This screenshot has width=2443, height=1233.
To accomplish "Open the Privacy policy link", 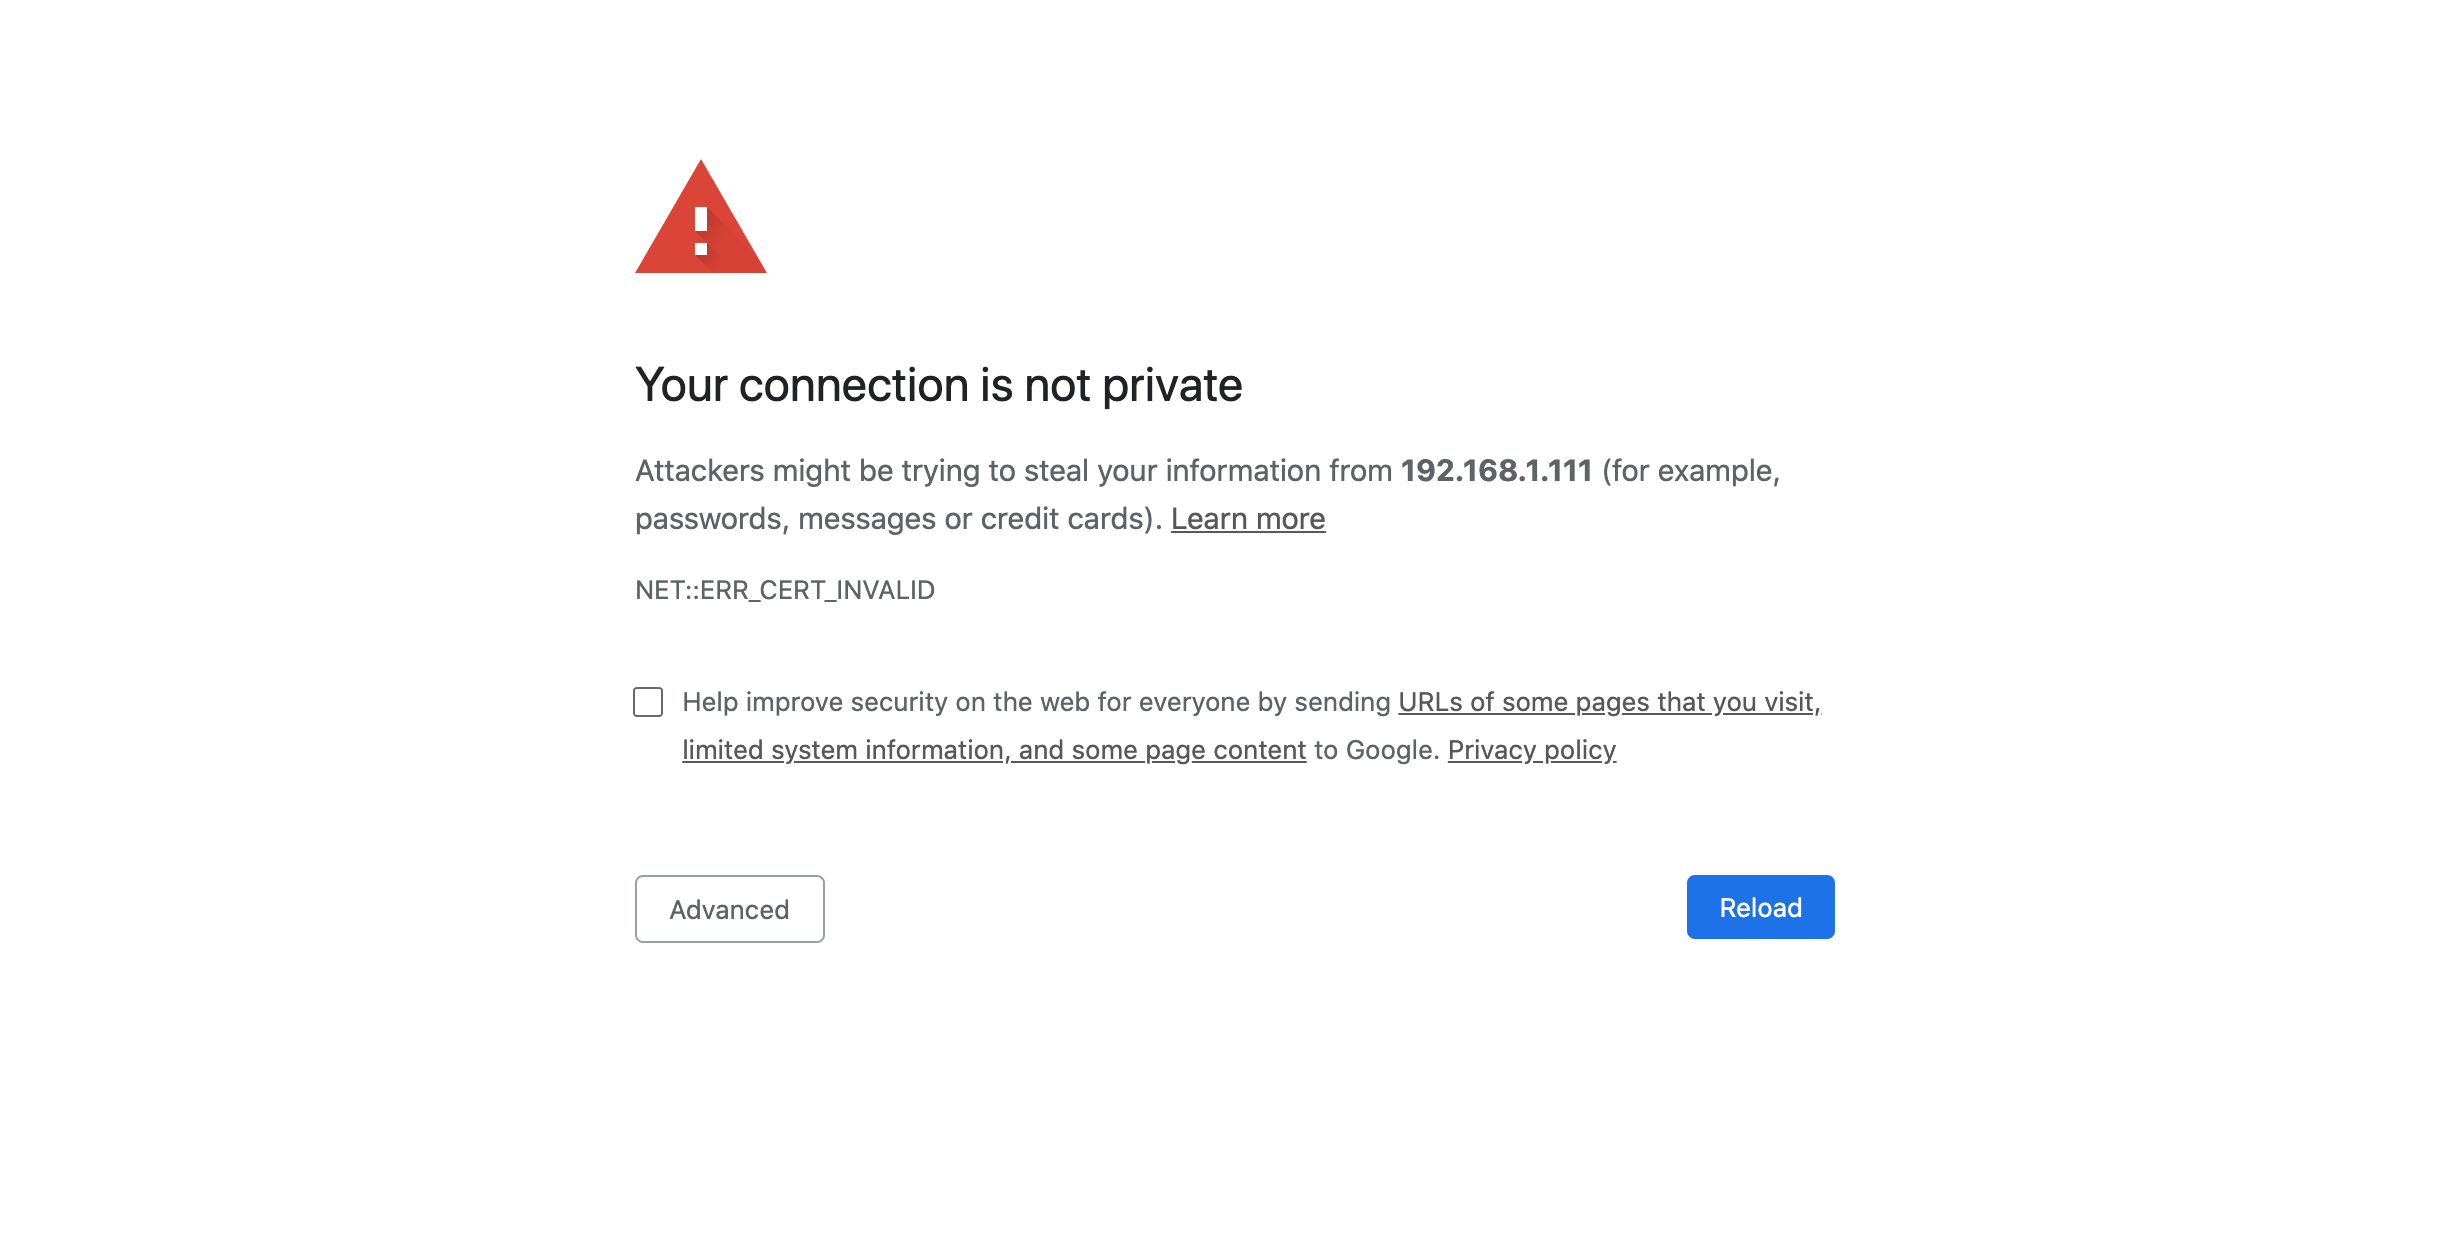I will (1532, 750).
